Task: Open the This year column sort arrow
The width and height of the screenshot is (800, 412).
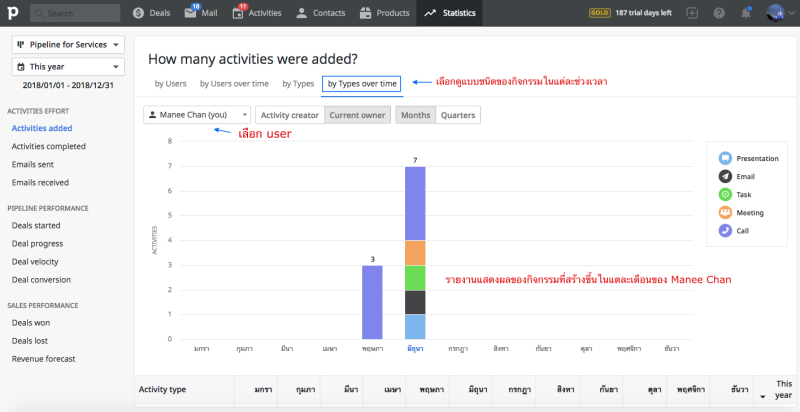Action: click(763, 396)
